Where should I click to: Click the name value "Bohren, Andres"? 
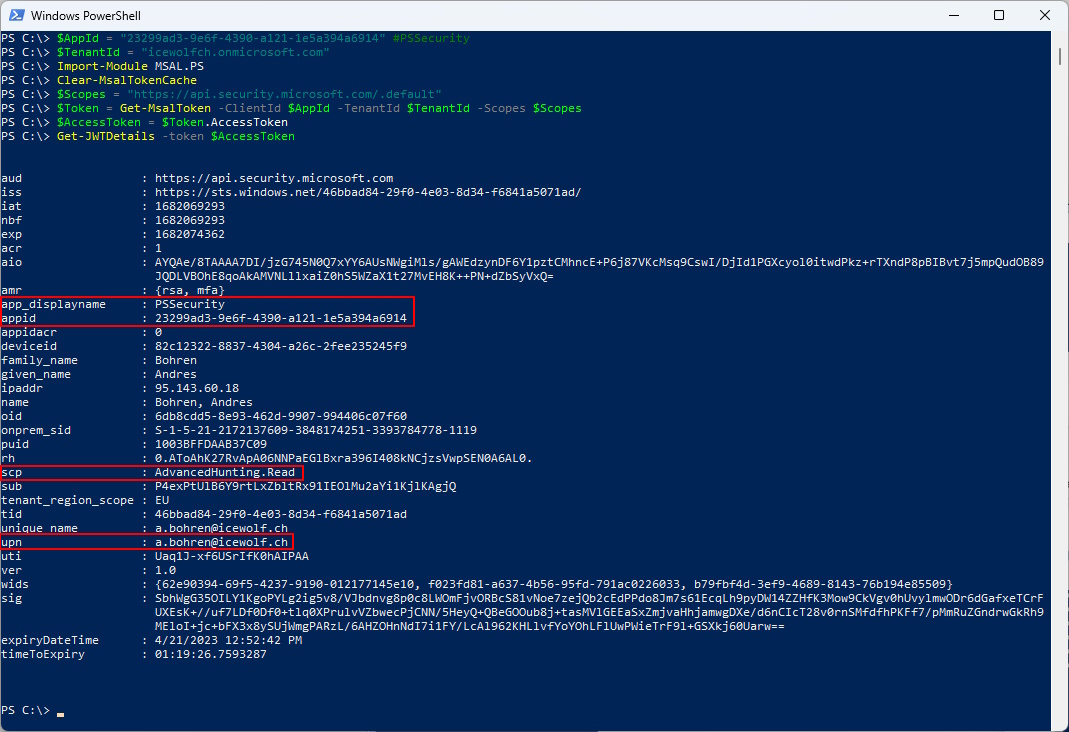coord(204,402)
